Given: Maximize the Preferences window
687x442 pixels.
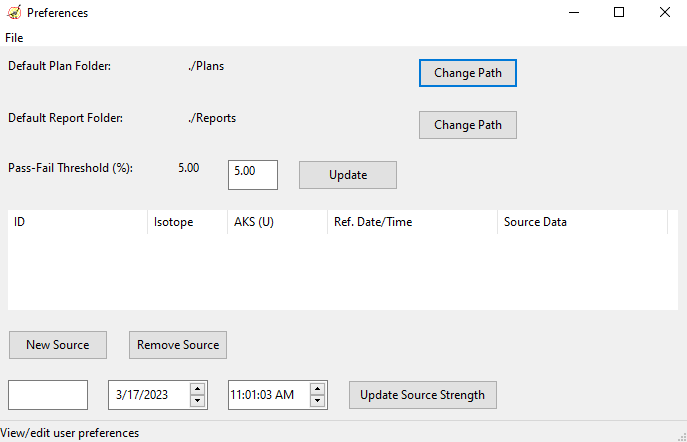Looking at the screenshot, I should 619,12.
